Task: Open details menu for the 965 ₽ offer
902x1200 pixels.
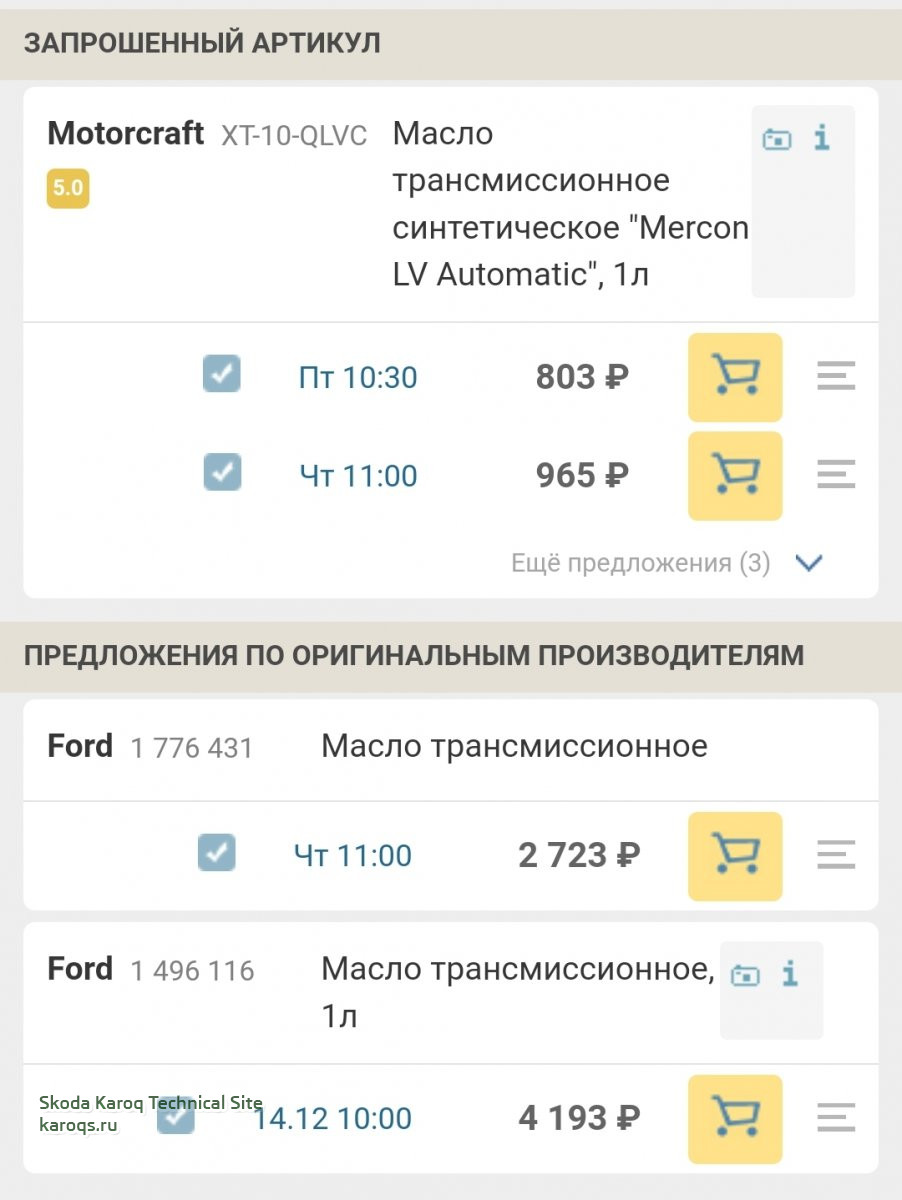Action: pos(836,475)
